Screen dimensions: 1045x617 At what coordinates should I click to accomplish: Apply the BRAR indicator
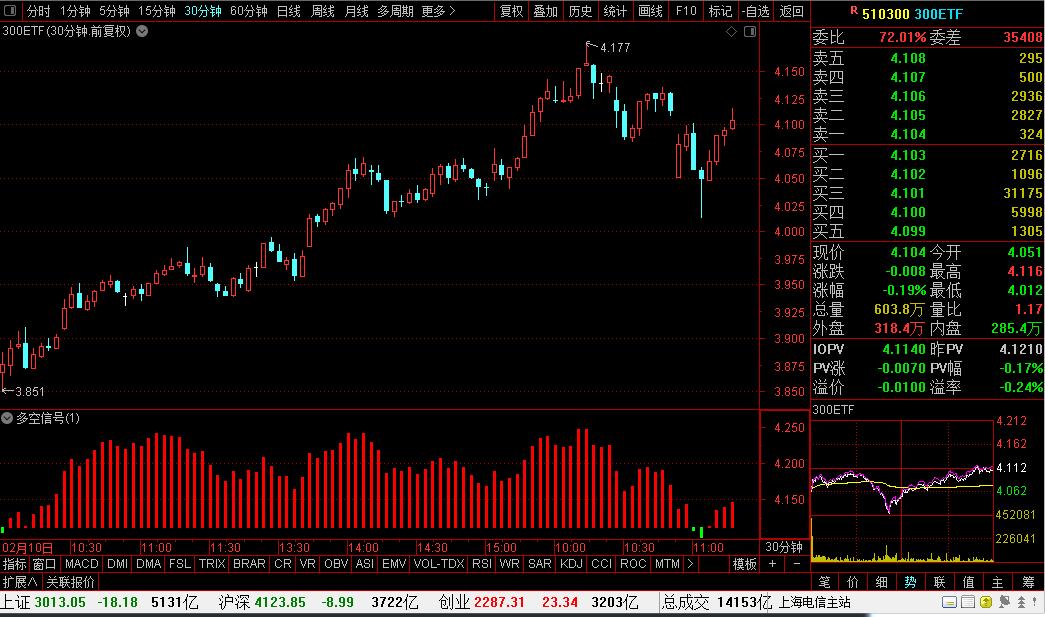coord(249,564)
